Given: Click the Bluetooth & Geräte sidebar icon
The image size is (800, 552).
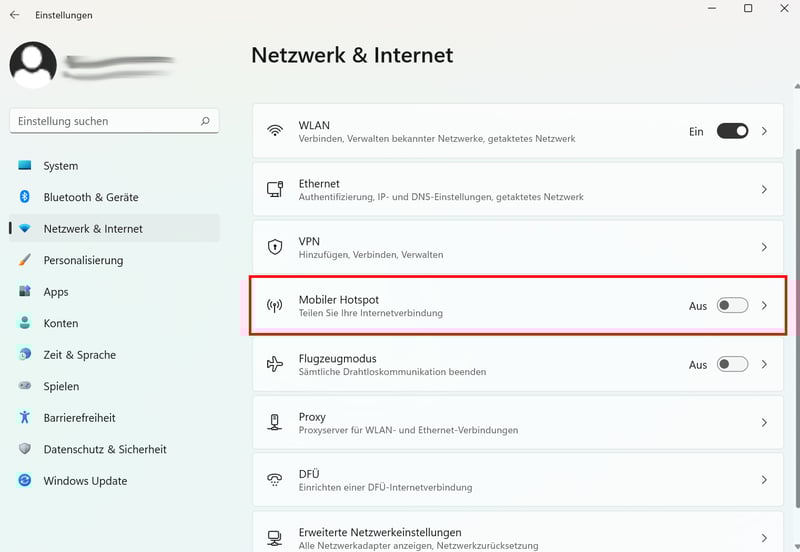Looking at the screenshot, I should (25, 197).
